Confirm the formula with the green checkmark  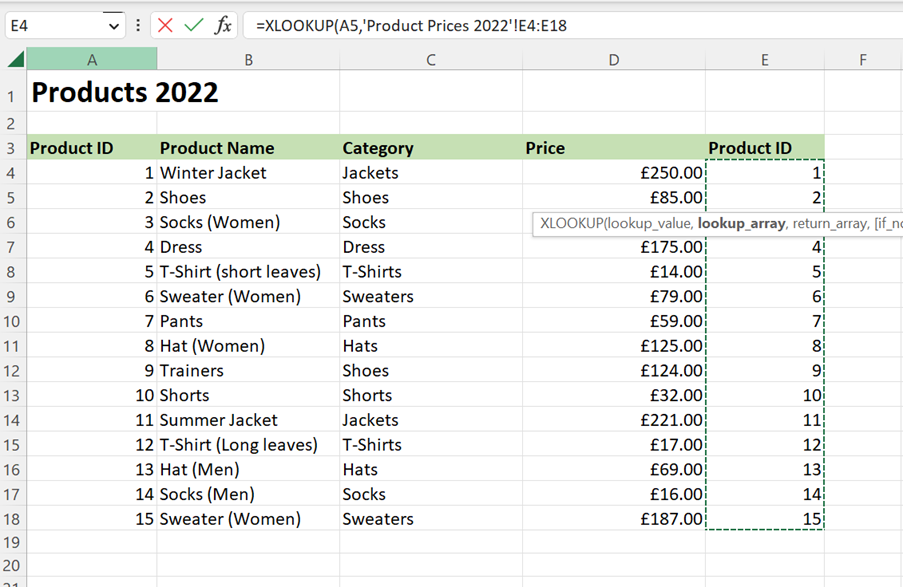click(194, 25)
